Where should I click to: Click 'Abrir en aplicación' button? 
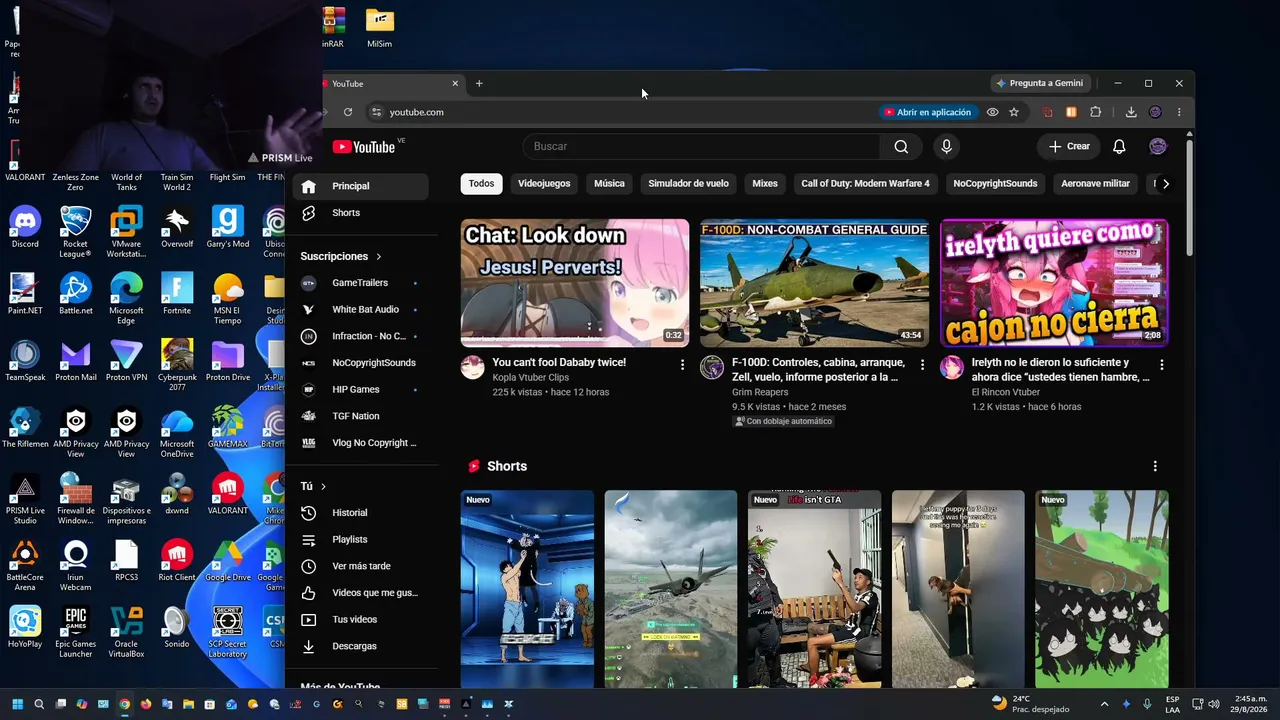(927, 112)
